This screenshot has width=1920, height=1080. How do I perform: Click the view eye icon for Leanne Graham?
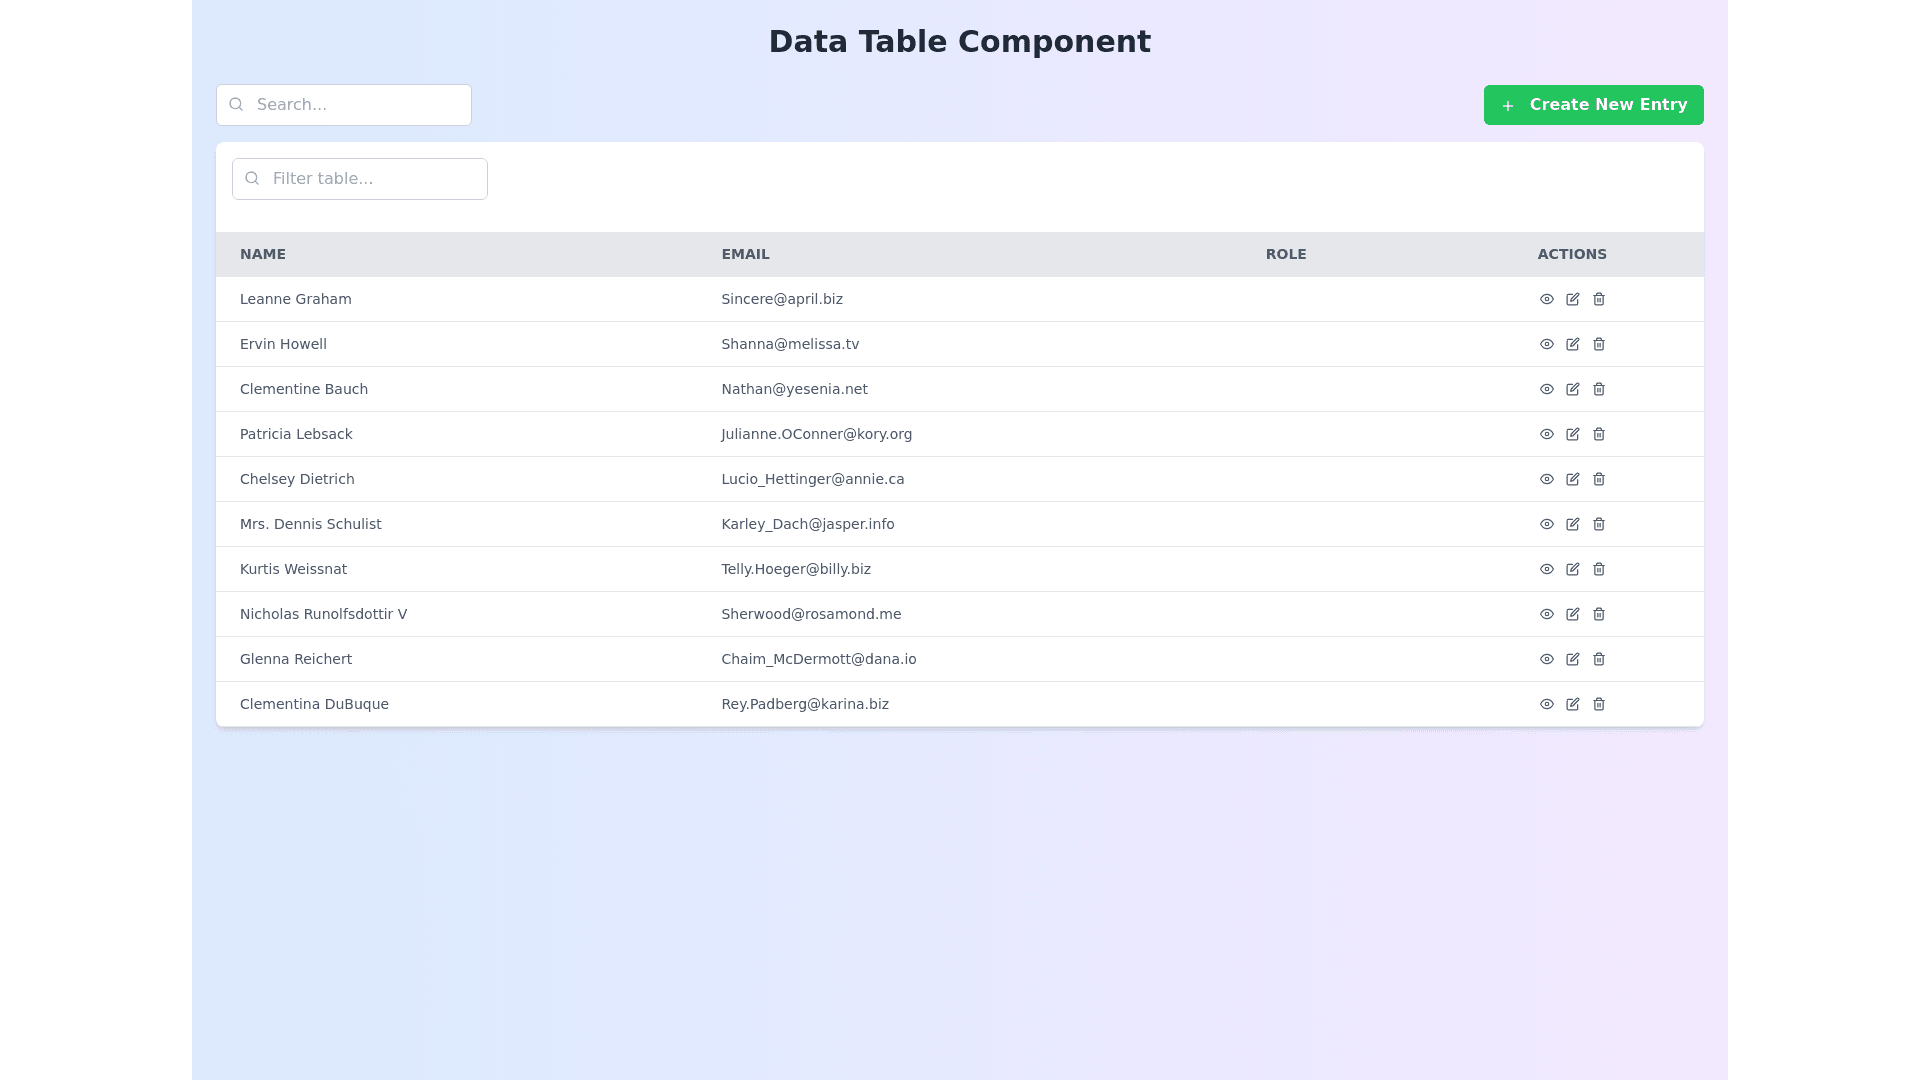click(x=1546, y=299)
